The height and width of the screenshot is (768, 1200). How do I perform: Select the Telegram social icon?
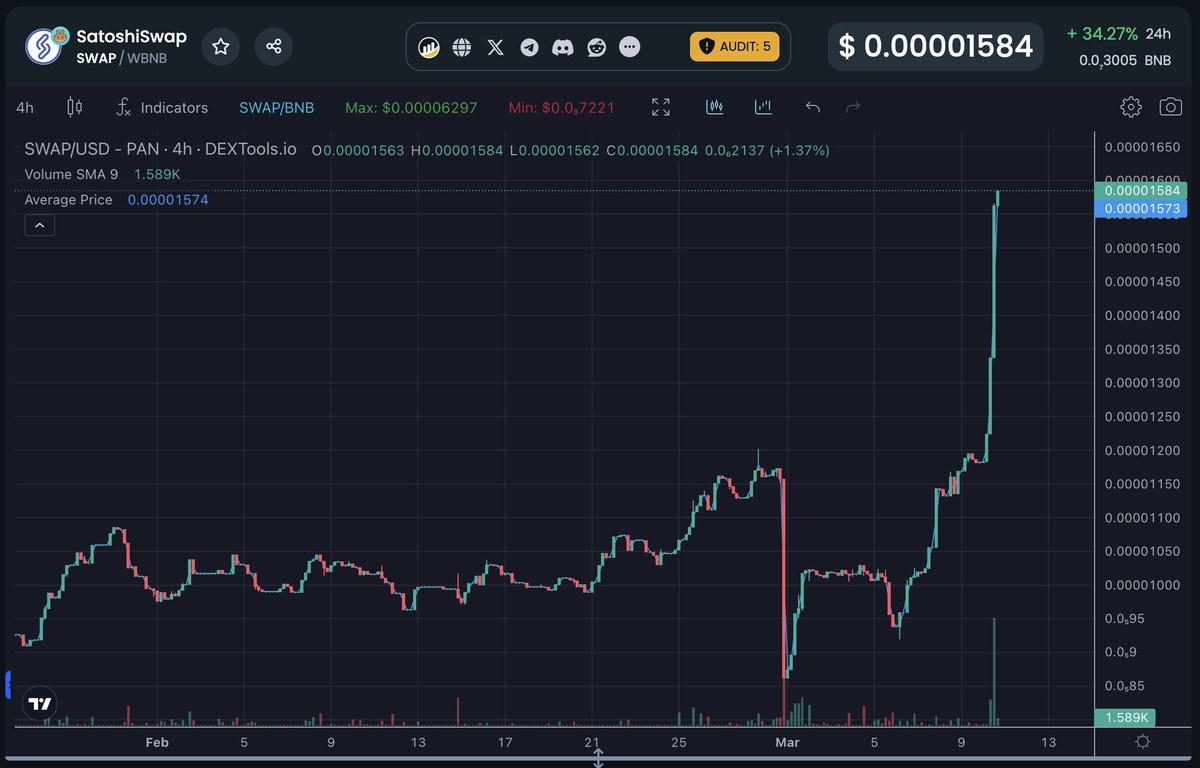tap(529, 46)
